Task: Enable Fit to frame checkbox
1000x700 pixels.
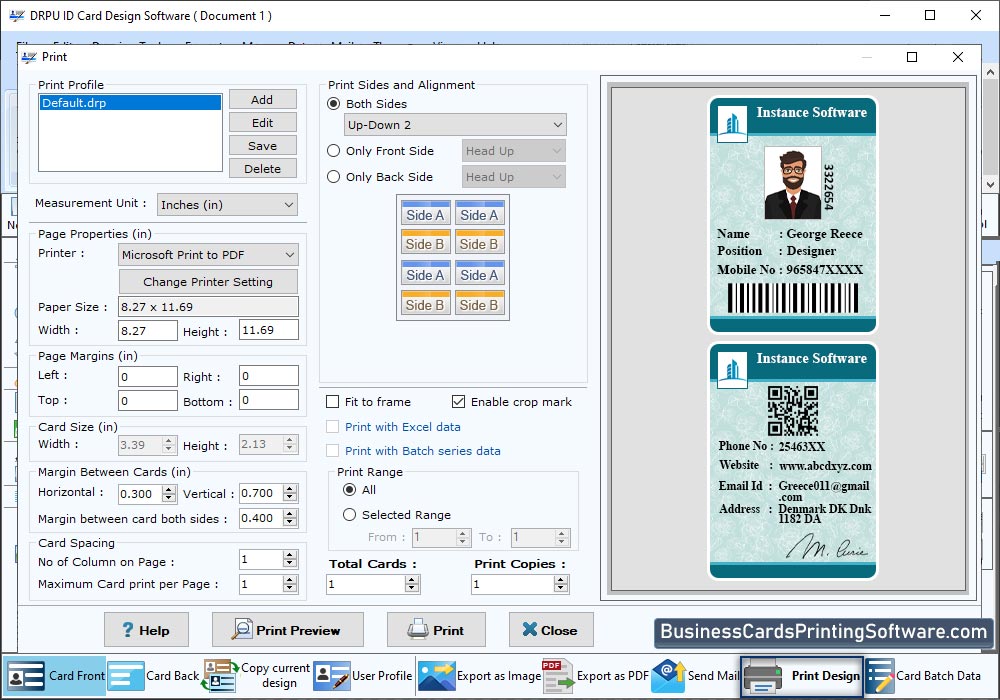Action: click(332, 402)
